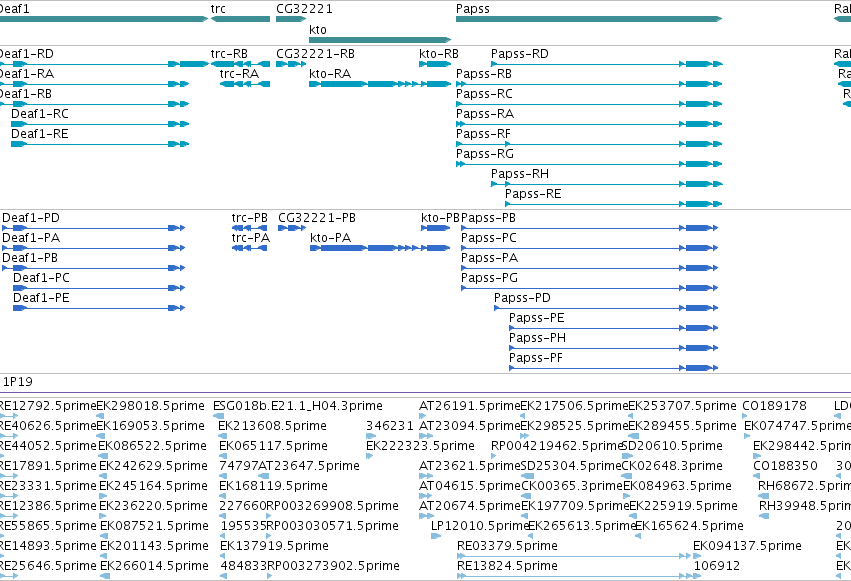Click the CG32221 gene label
The image size is (851, 581).
[304, 9]
